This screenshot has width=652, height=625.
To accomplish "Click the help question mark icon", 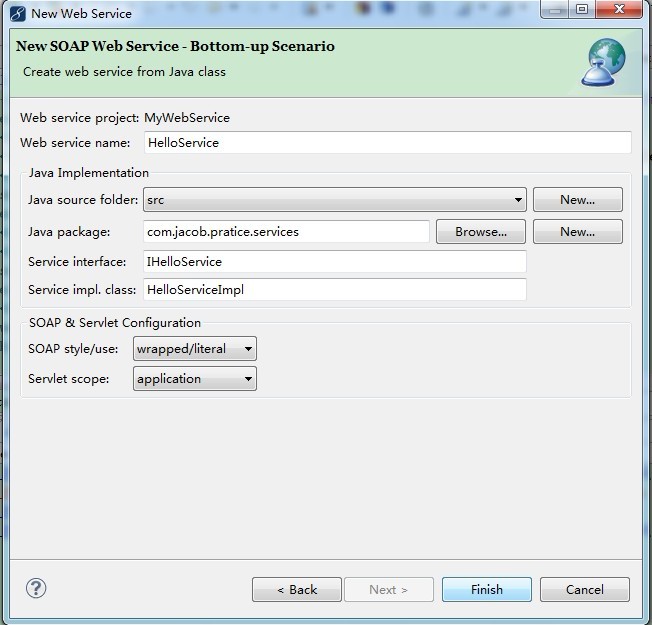I will pos(36,588).
